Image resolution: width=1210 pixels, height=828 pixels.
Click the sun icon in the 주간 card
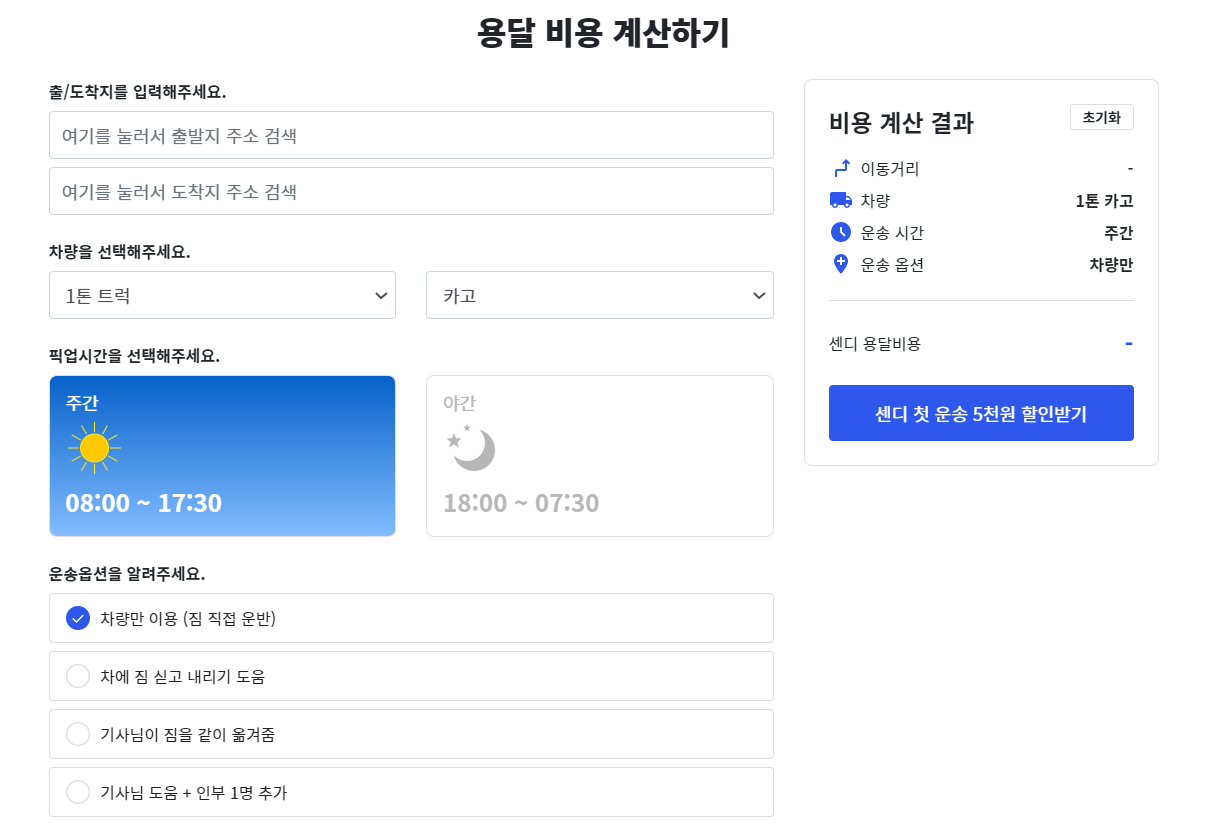[x=93, y=448]
